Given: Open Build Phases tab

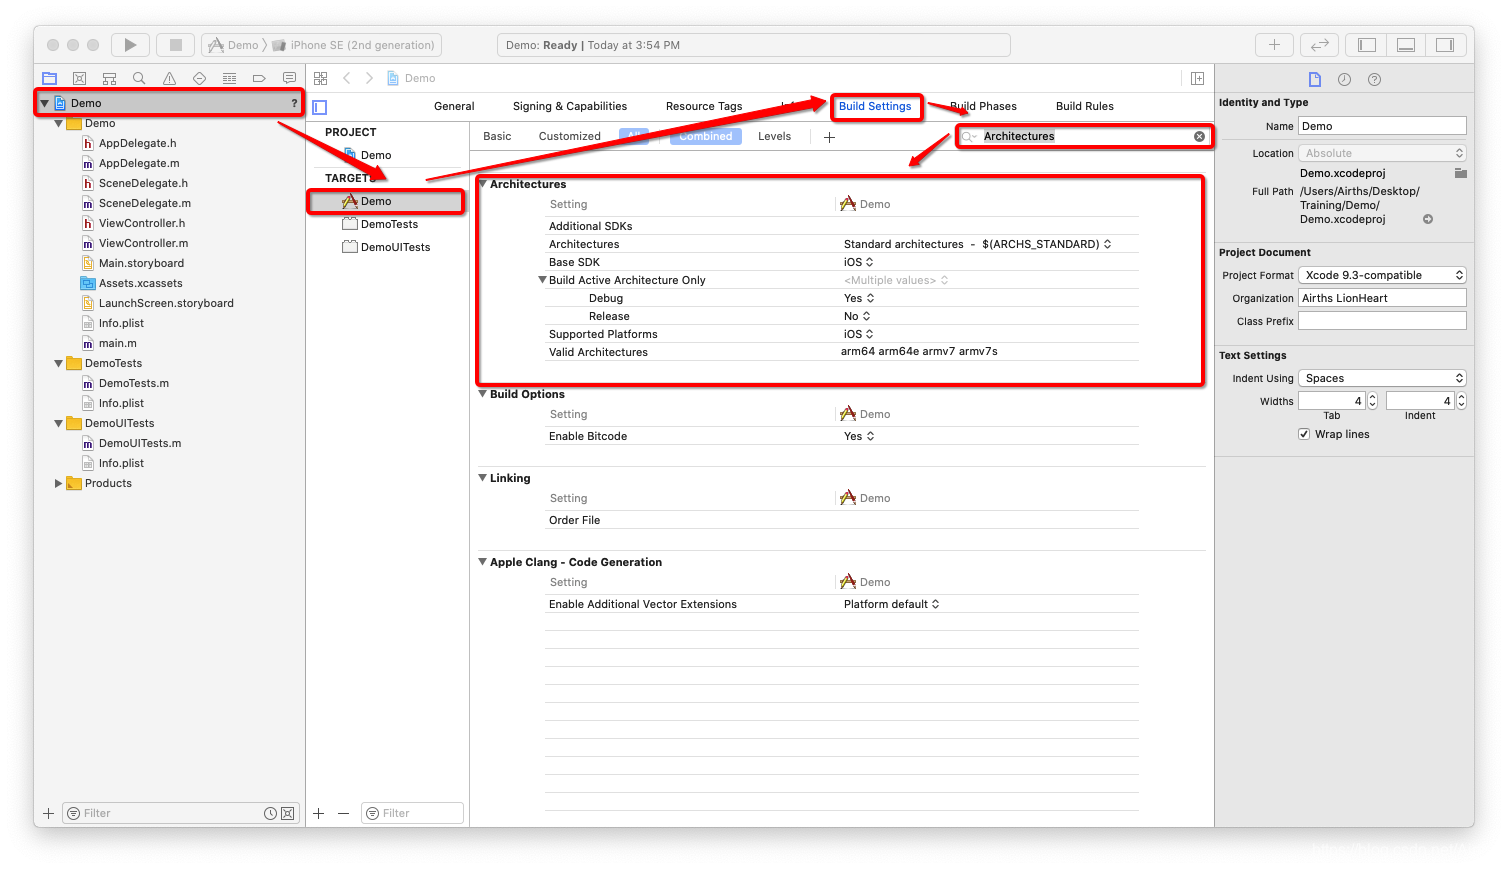Looking at the screenshot, I should (x=983, y=106).
